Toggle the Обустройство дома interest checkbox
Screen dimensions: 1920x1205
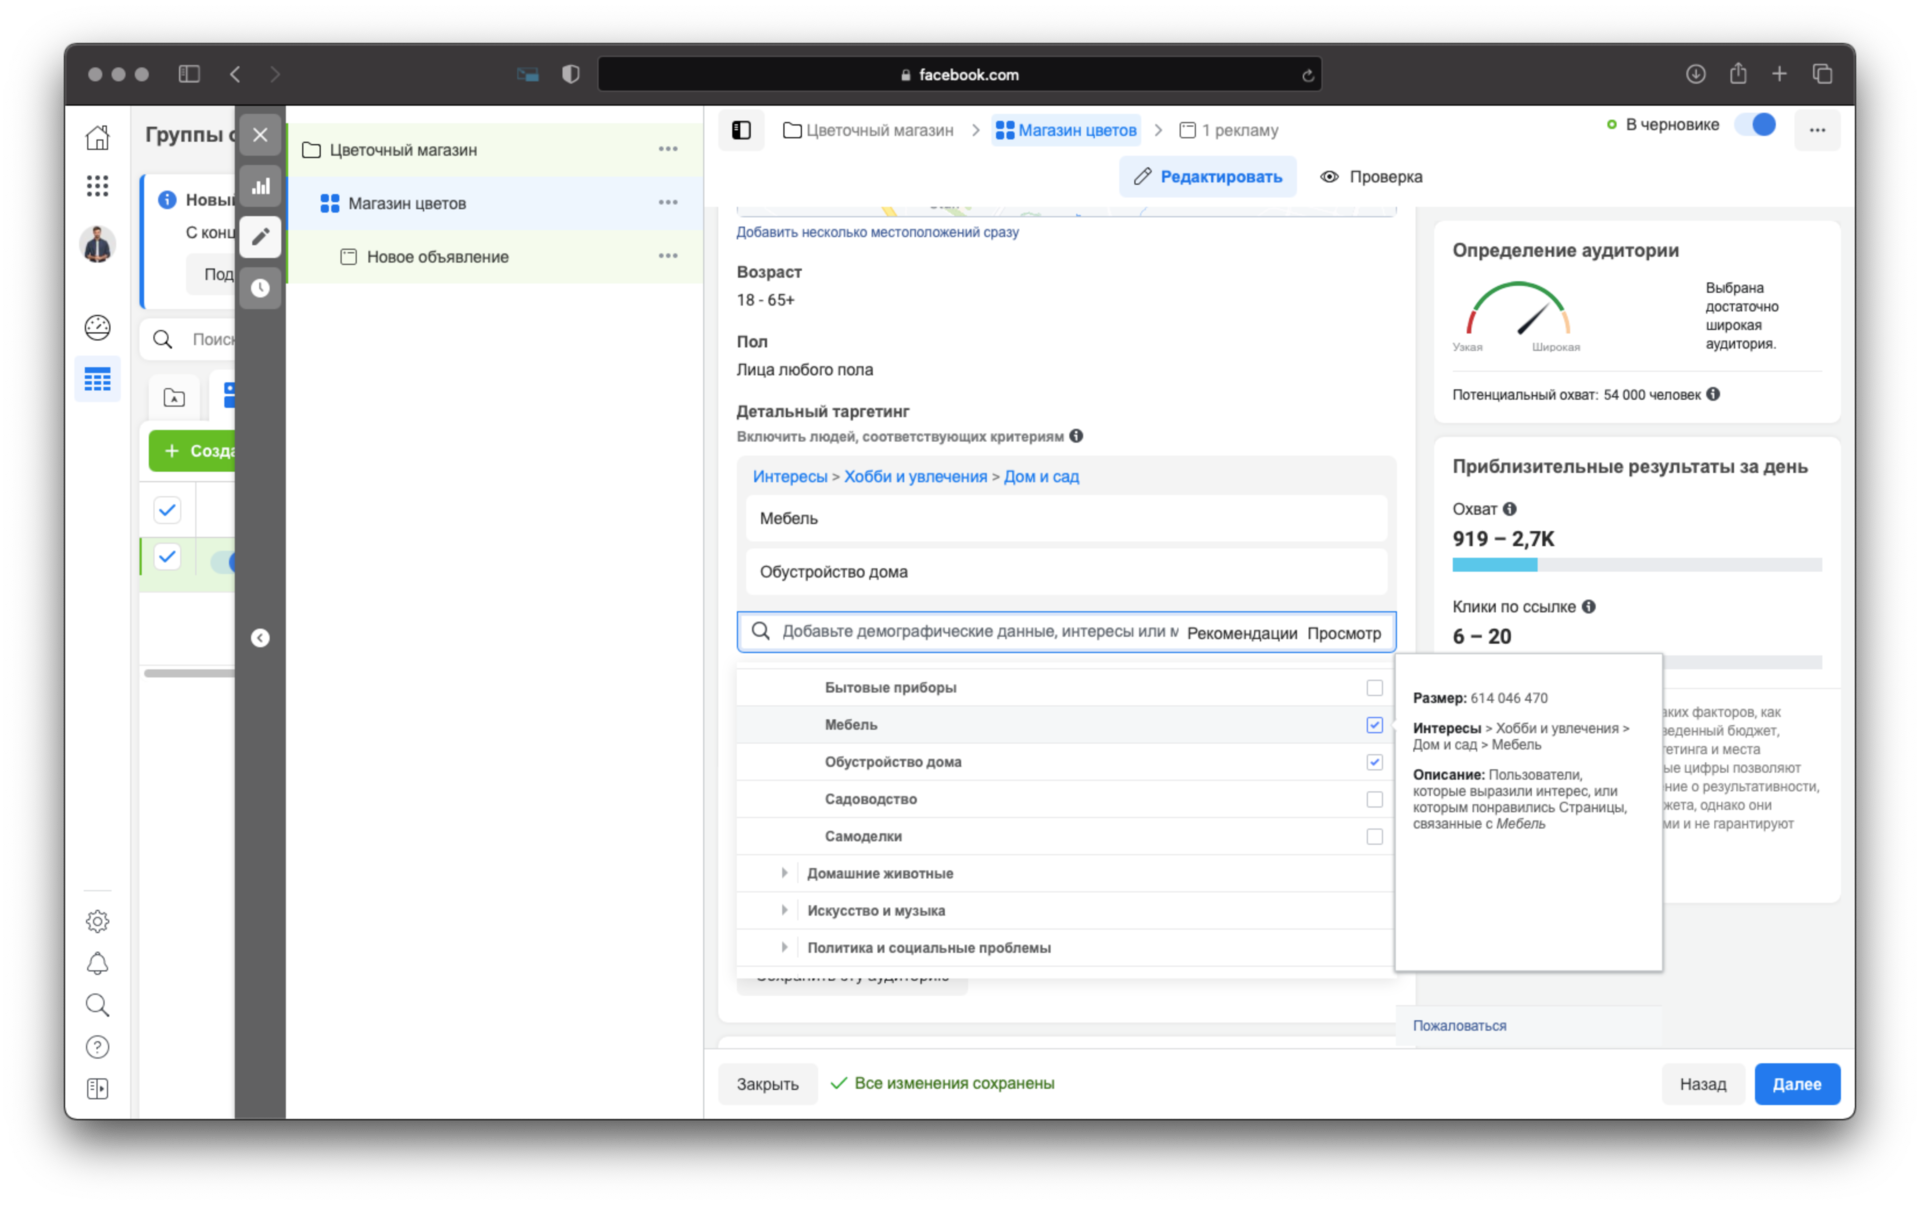[x=1373, y=761]
